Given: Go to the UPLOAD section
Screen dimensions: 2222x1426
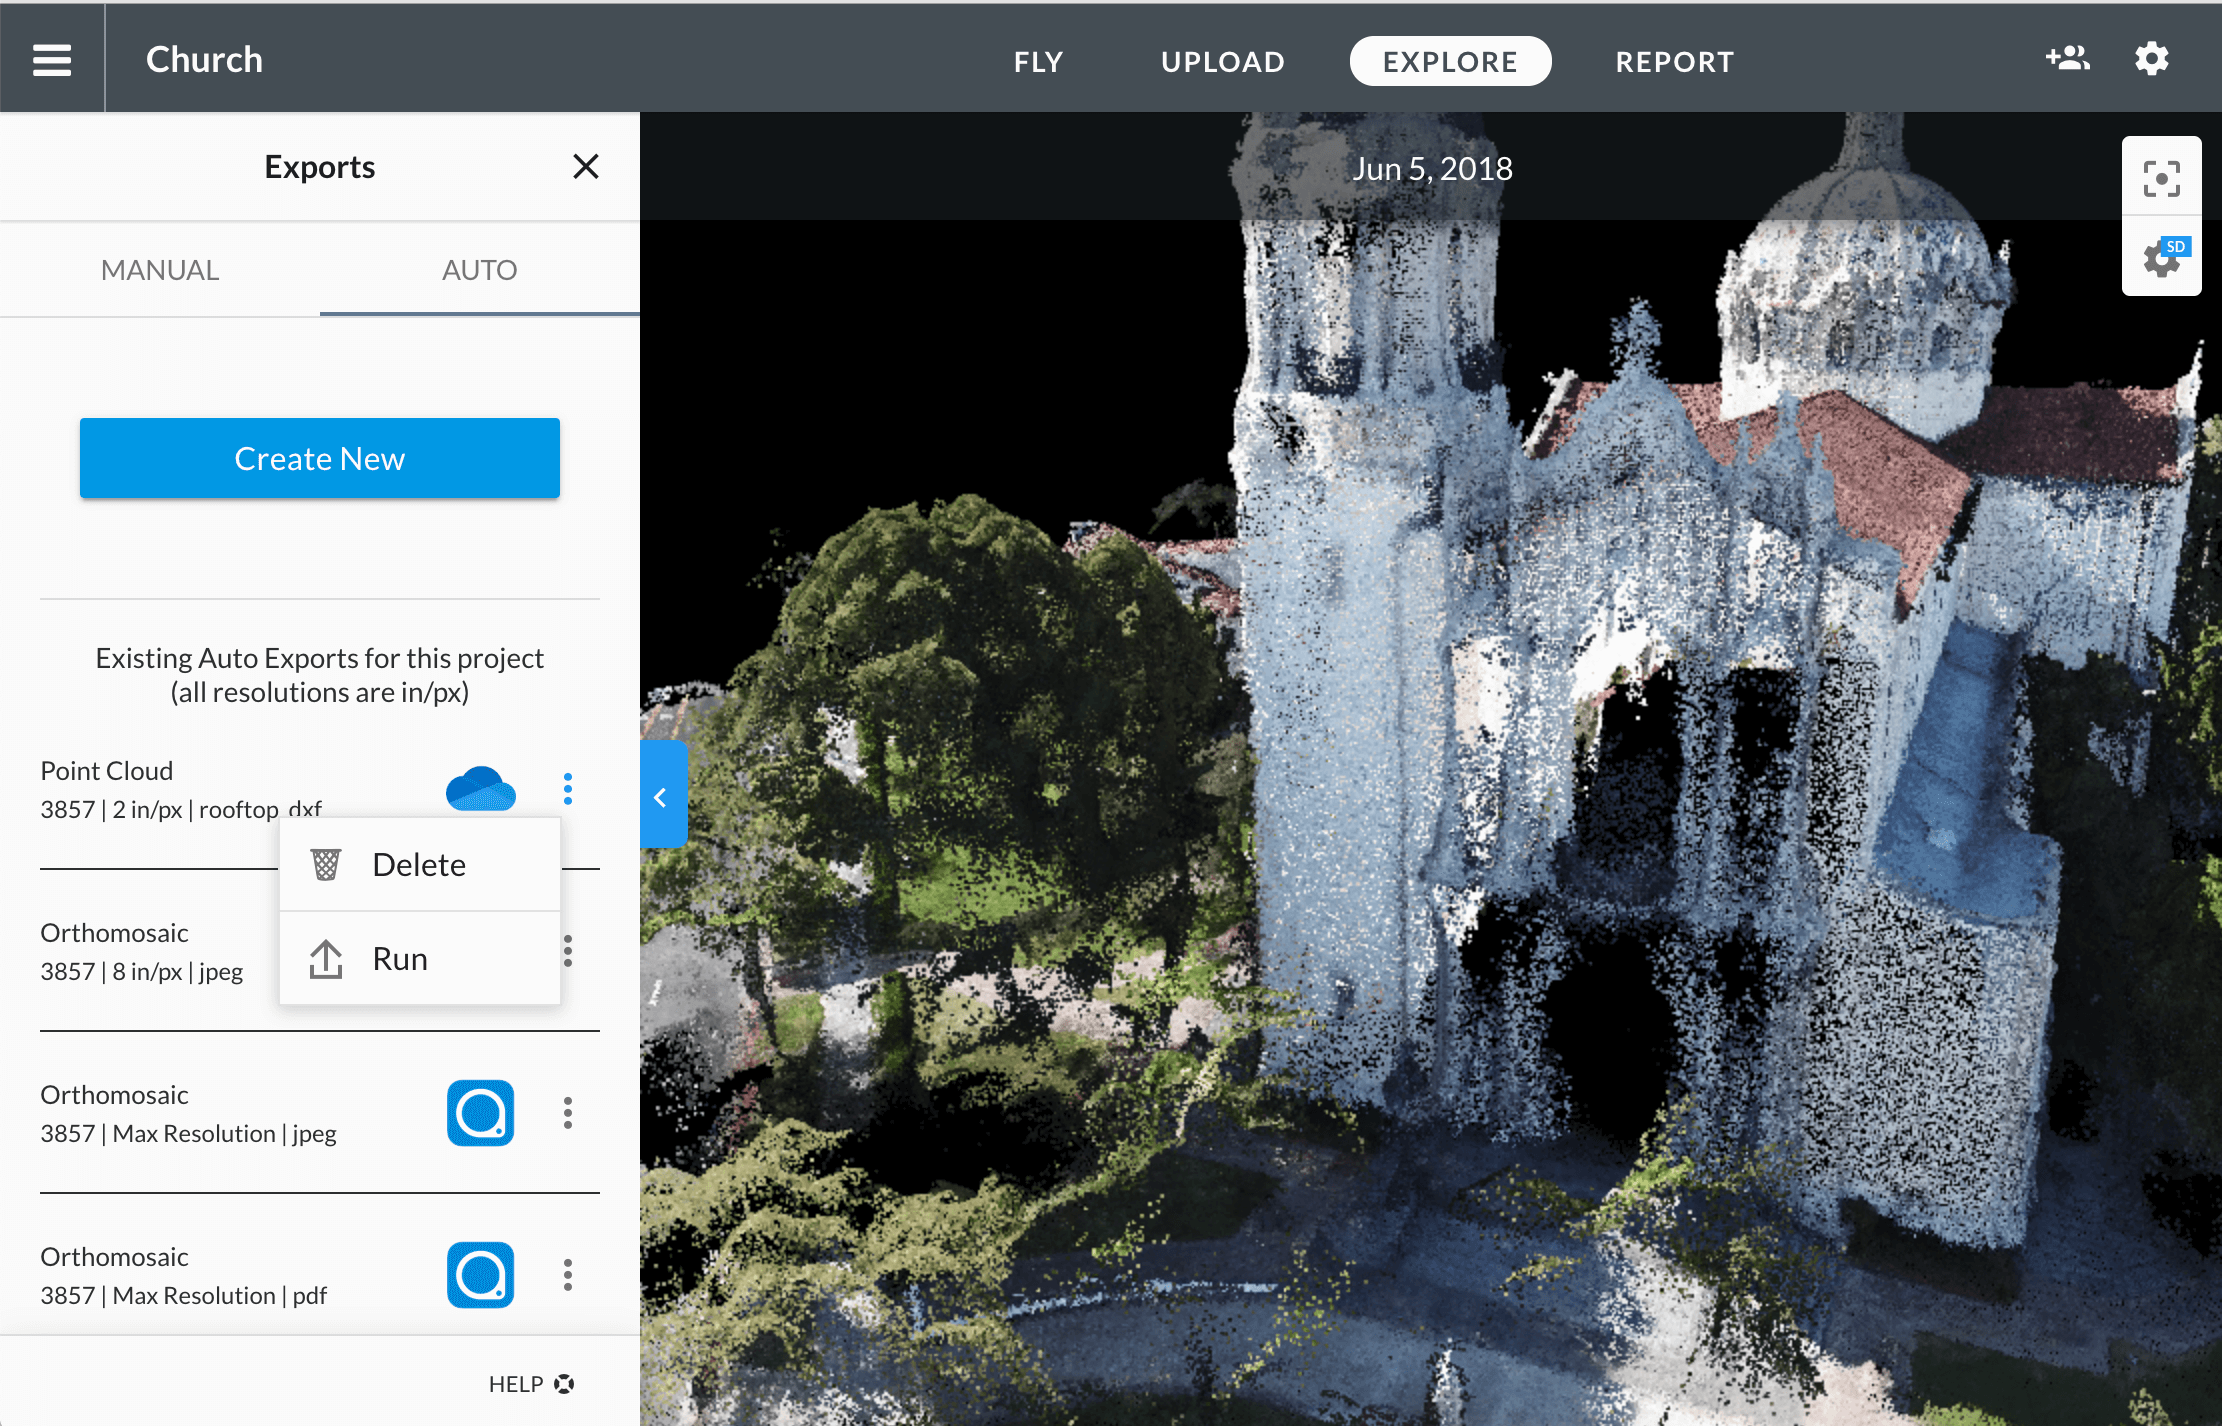Looking at the screenshot, I should (x=1223, y=61).
